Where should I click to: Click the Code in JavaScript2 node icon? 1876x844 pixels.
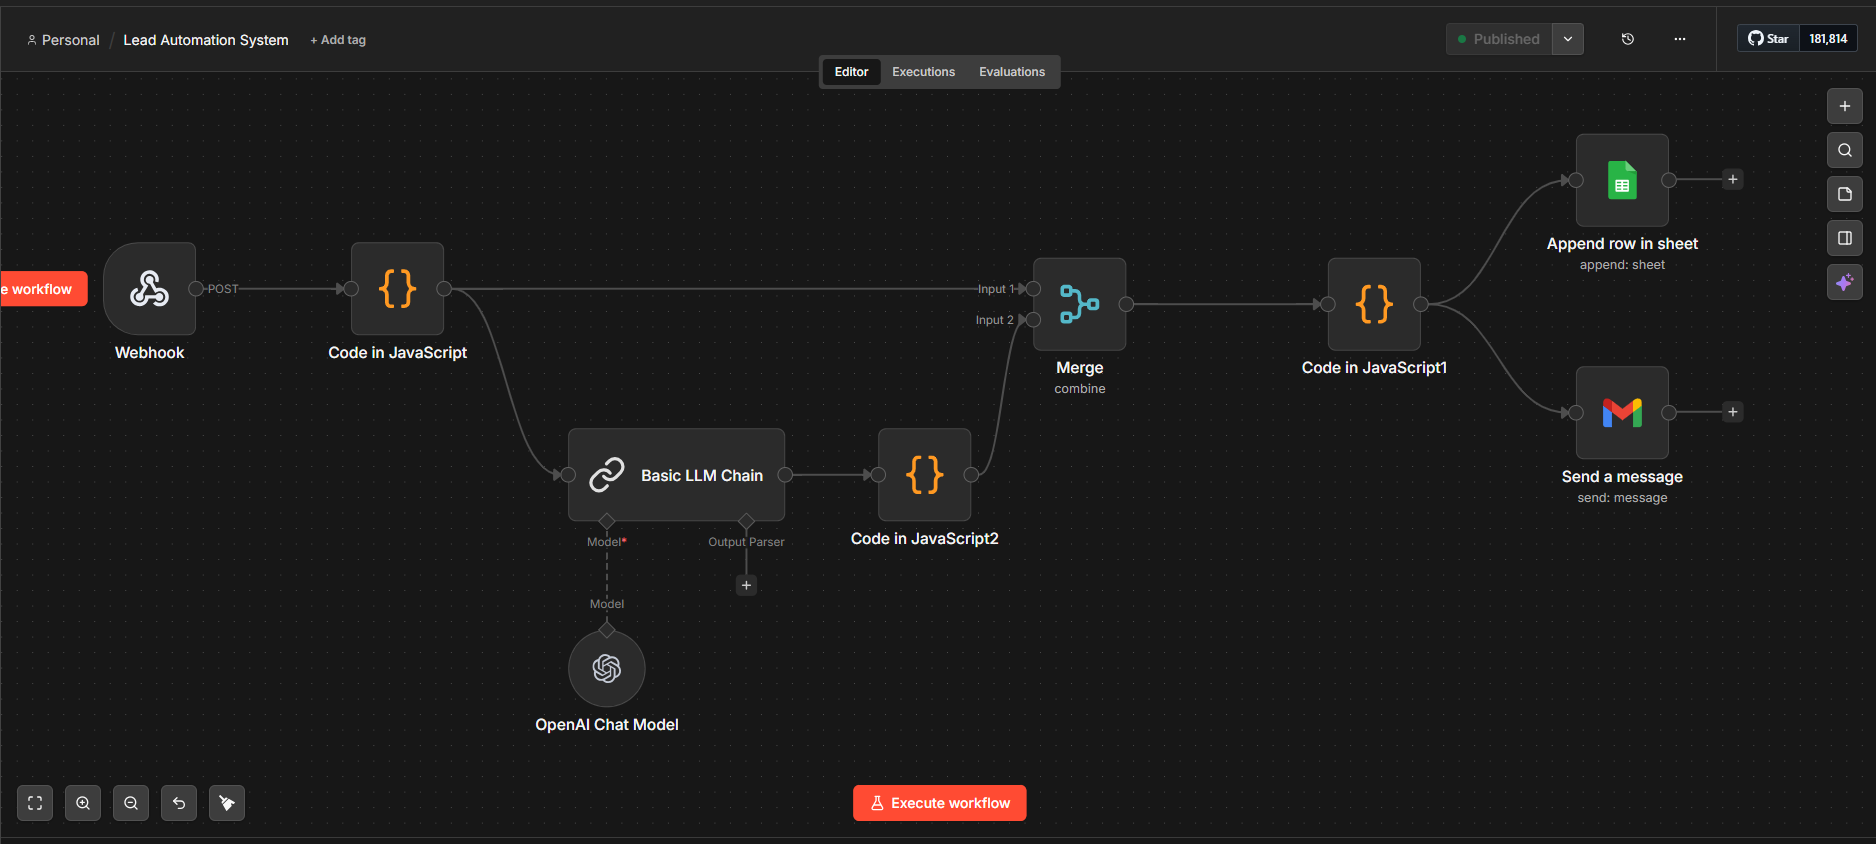[x=925, y=475]
